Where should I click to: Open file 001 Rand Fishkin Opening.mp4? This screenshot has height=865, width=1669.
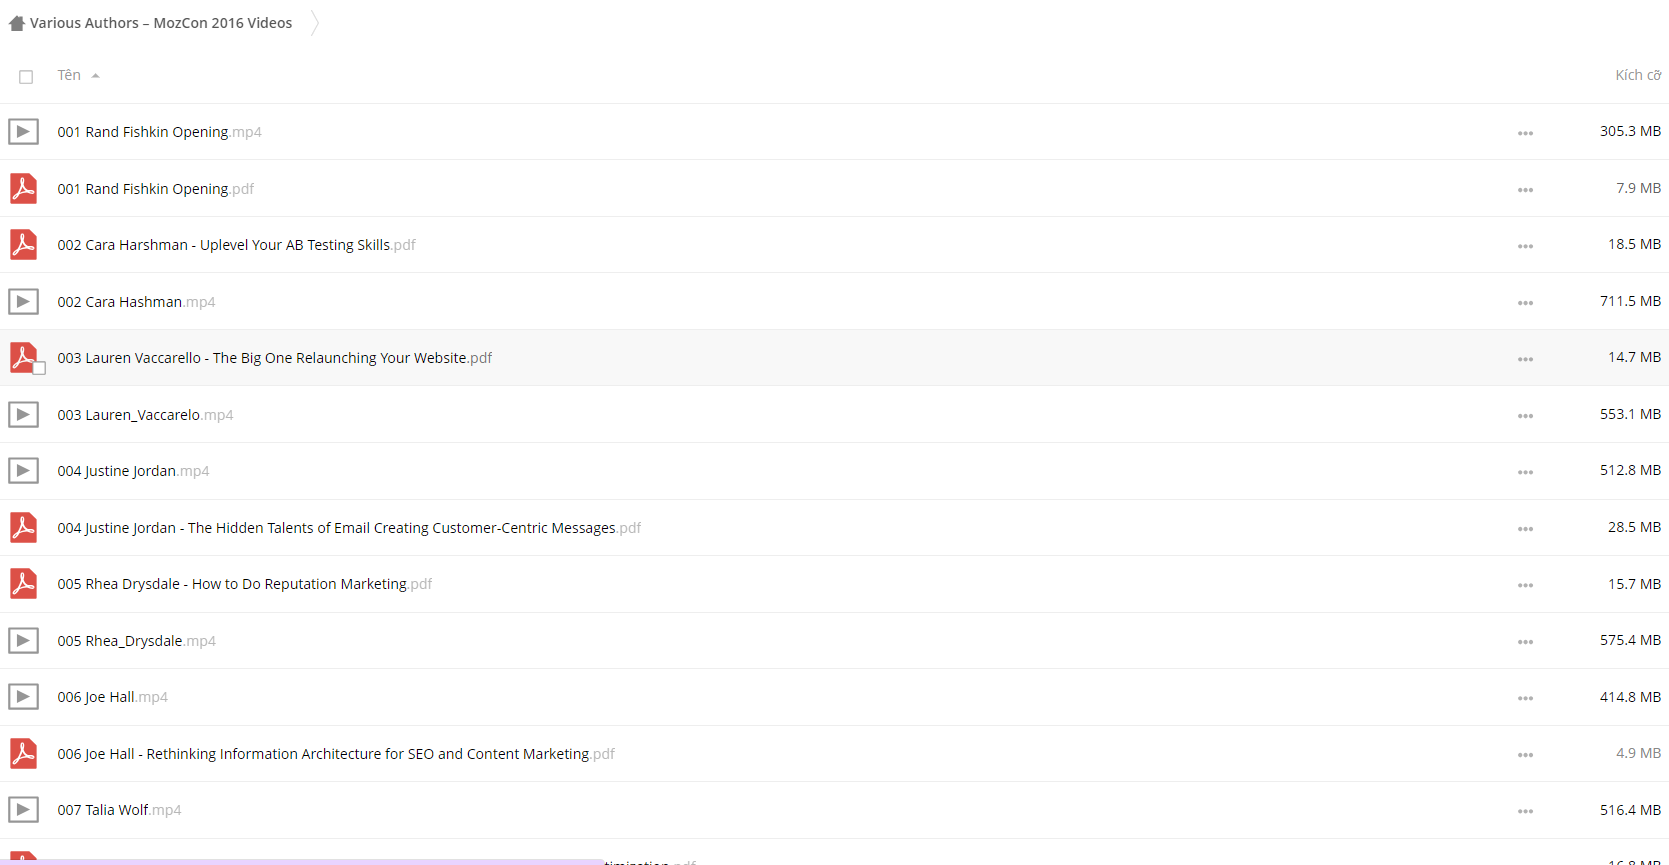(159, 132)
